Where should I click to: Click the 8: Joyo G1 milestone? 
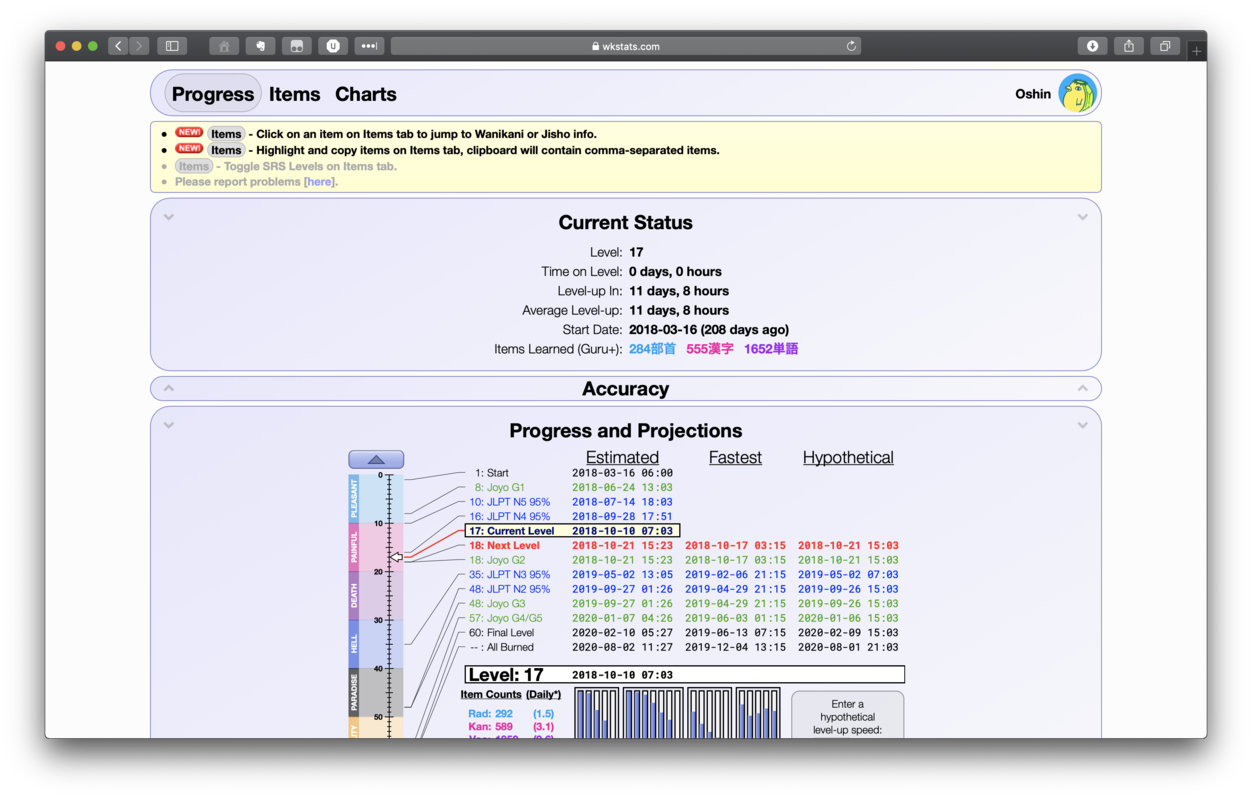[500, 488]
